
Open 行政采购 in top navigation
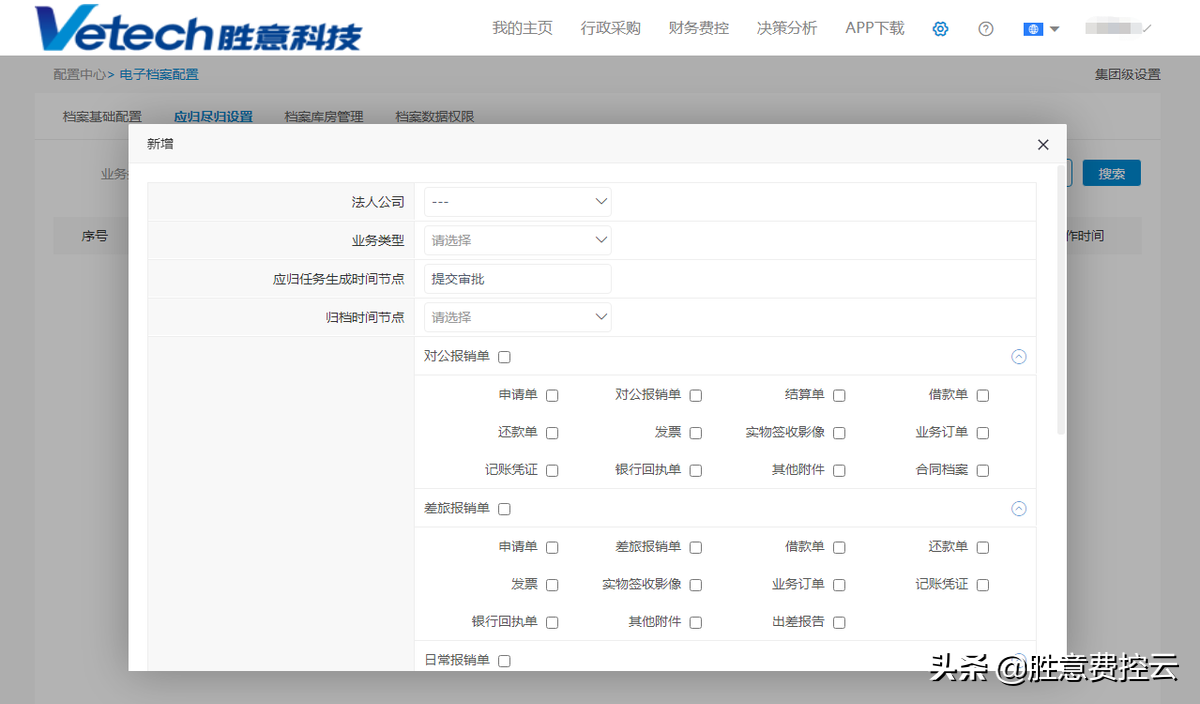point(610,28)
